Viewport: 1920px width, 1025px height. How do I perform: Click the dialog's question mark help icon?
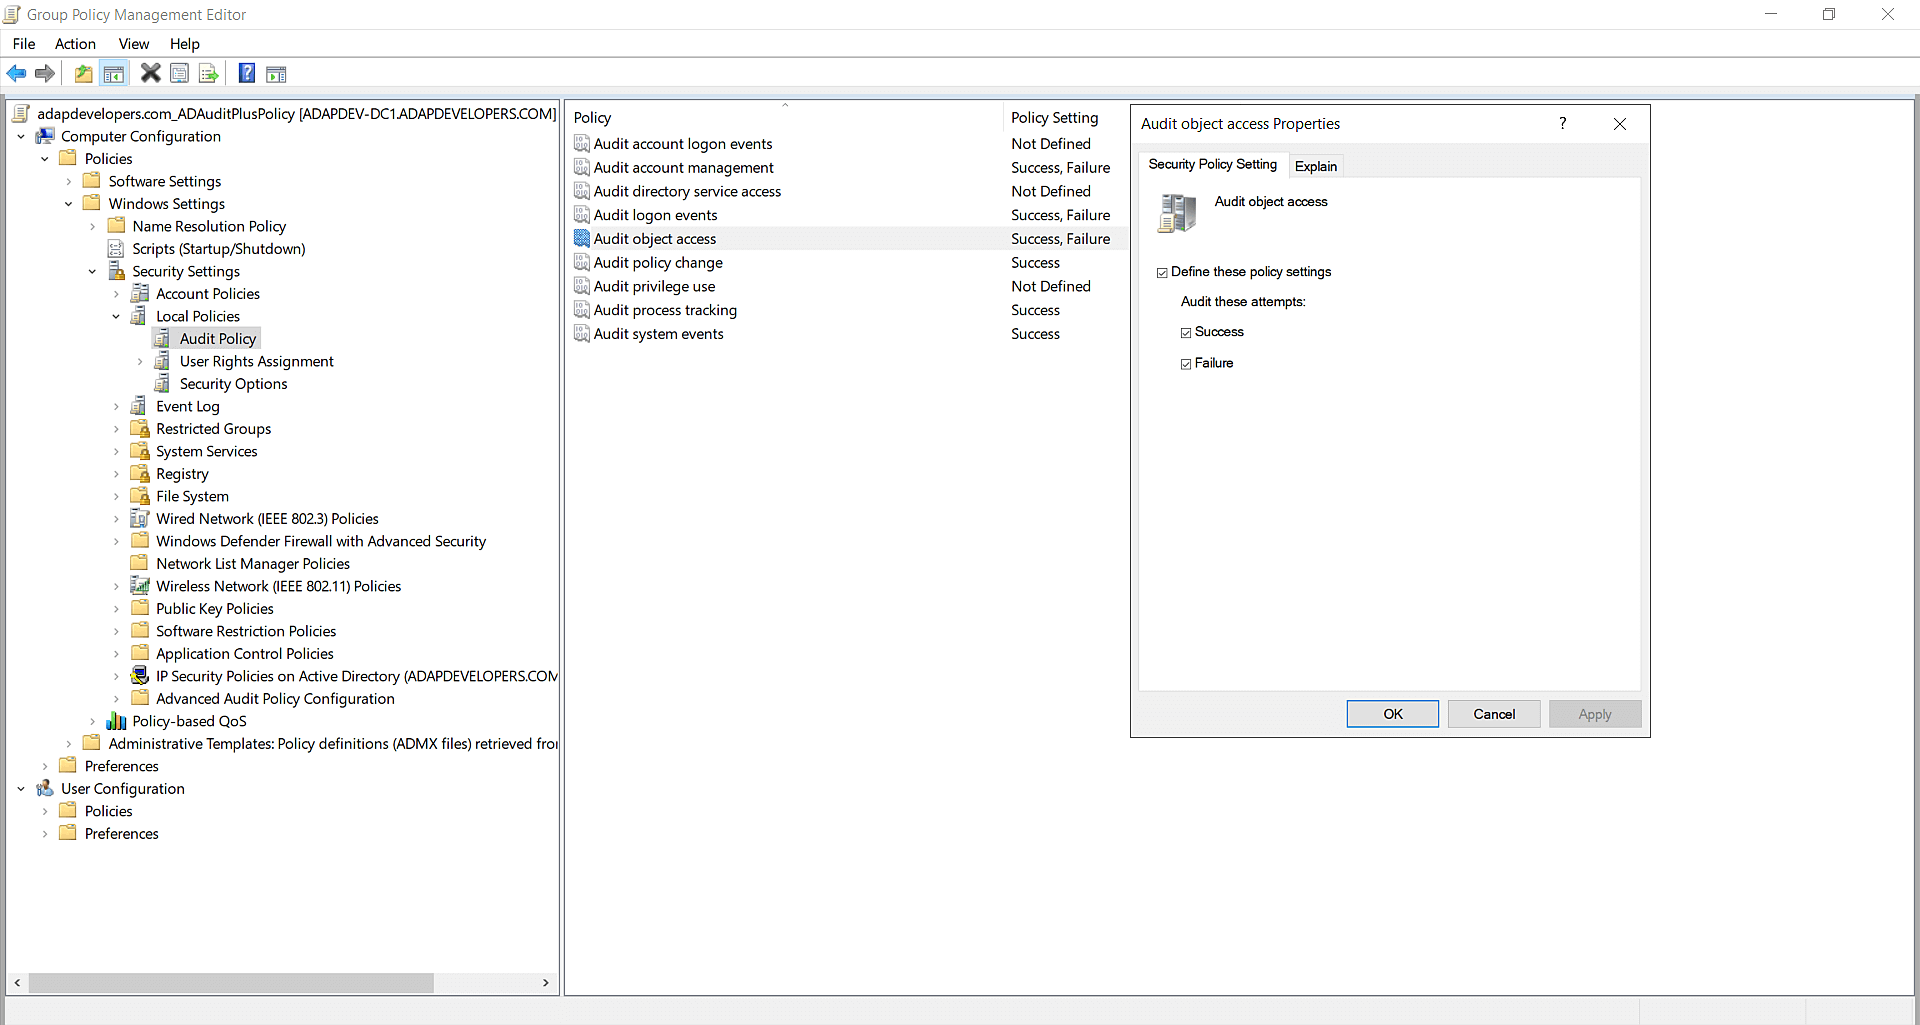point(1562,123)
